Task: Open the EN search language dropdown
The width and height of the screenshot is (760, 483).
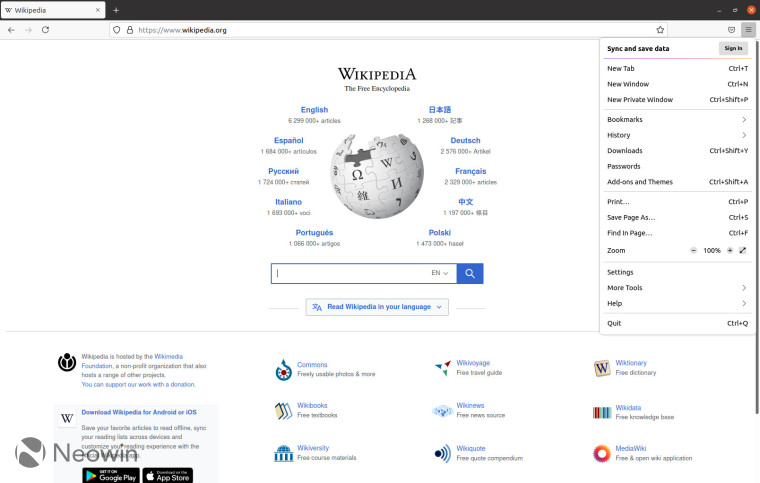Action: [440, 273]
